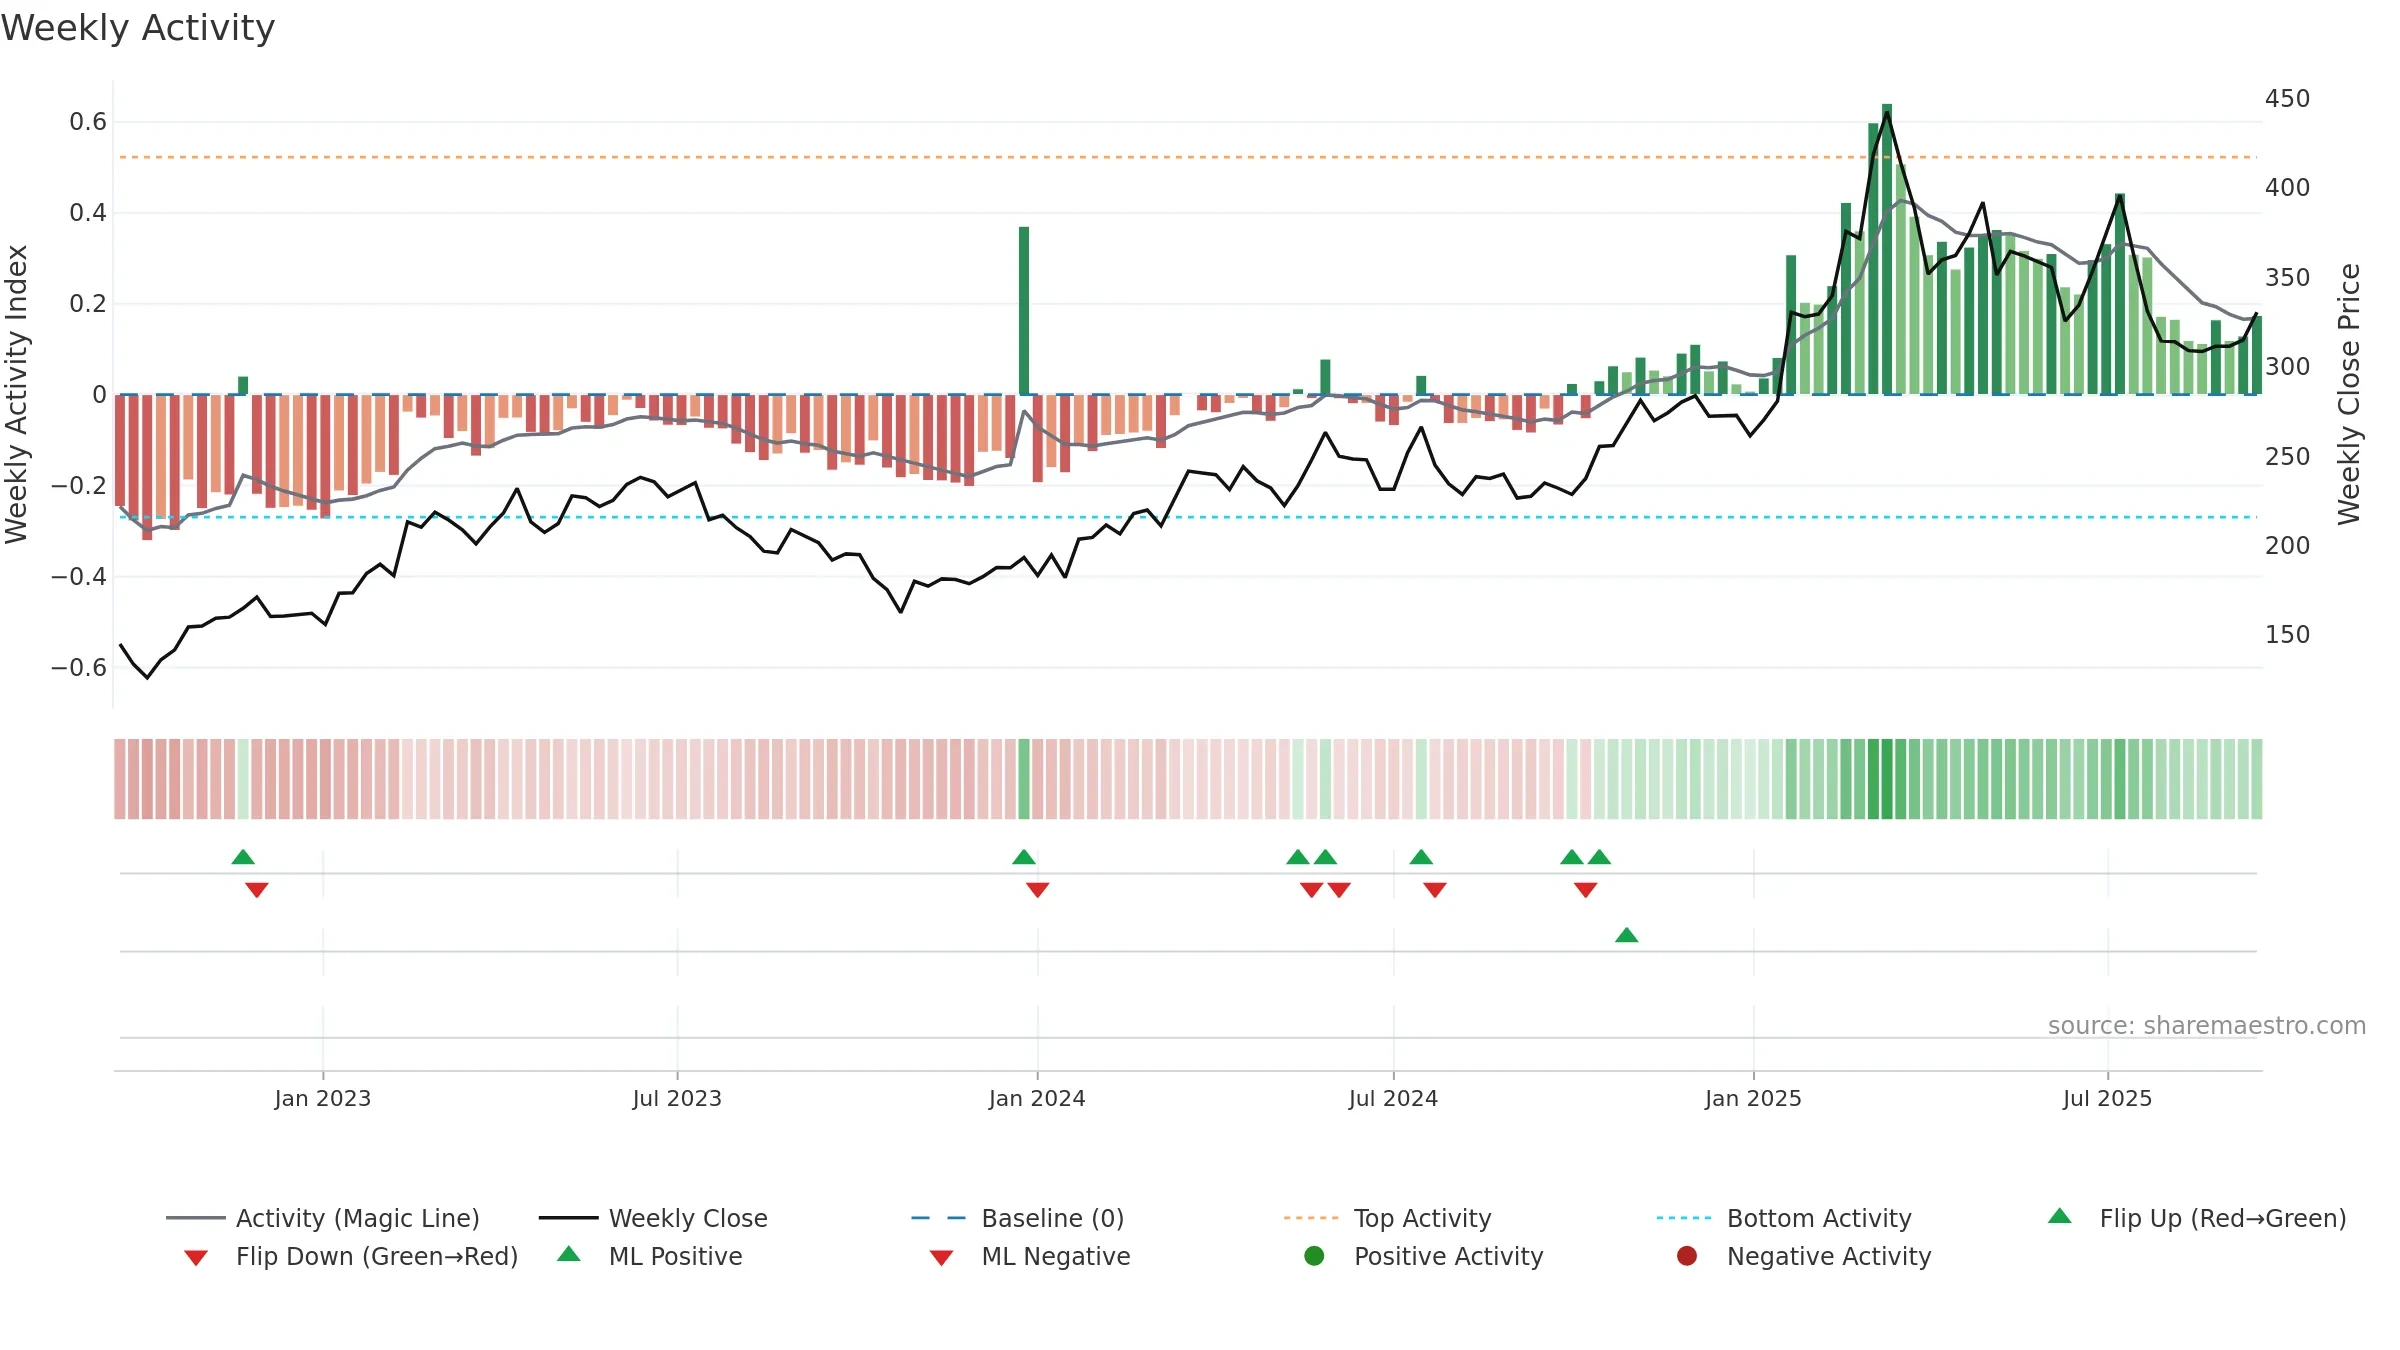2400x1350 pixels.
Task: Toggle the ML Positive legend entry
Action: pyautogui.click(x=650, y=1256)
